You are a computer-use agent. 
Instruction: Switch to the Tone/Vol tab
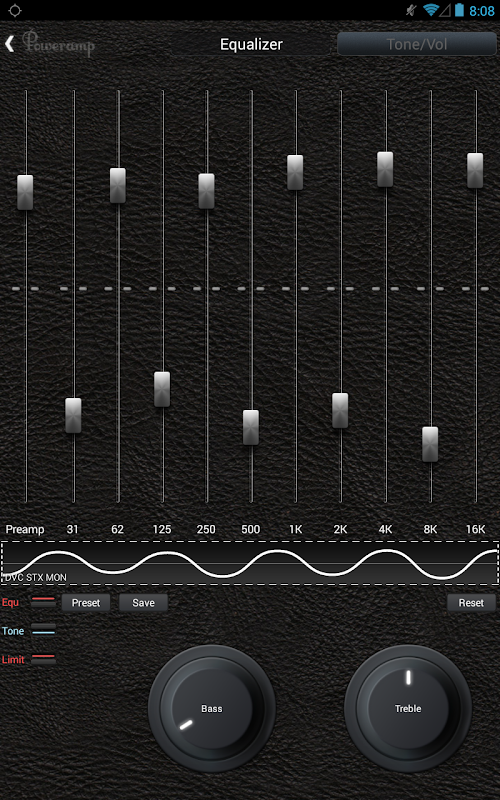(x=417, y=44)
